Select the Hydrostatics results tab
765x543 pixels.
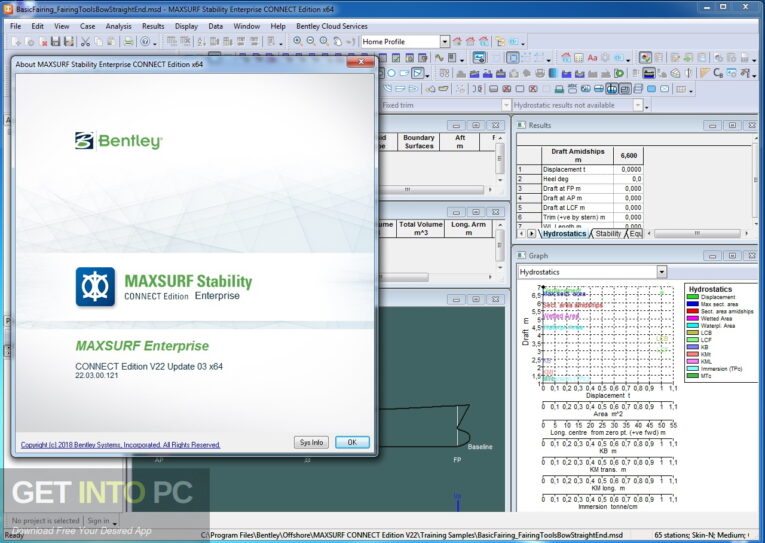point(564,234)
